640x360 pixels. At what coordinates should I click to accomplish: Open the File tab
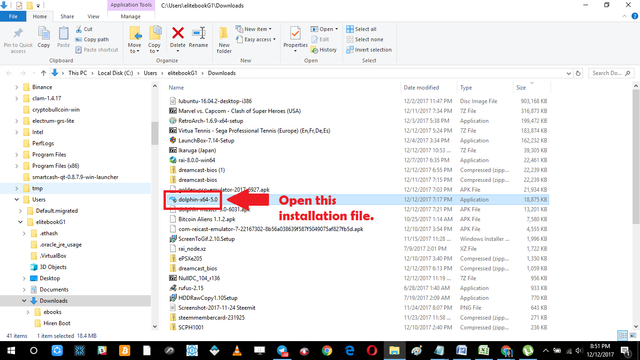point(13,16)
